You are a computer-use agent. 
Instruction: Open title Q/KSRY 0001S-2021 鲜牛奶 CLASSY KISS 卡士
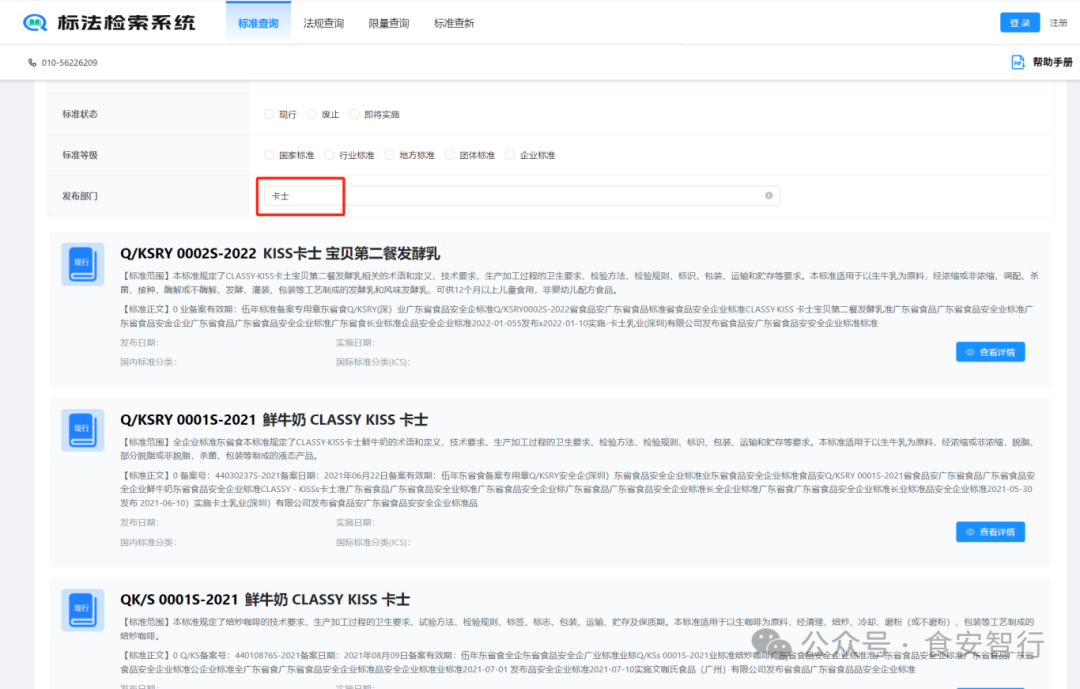click(274, 420)
